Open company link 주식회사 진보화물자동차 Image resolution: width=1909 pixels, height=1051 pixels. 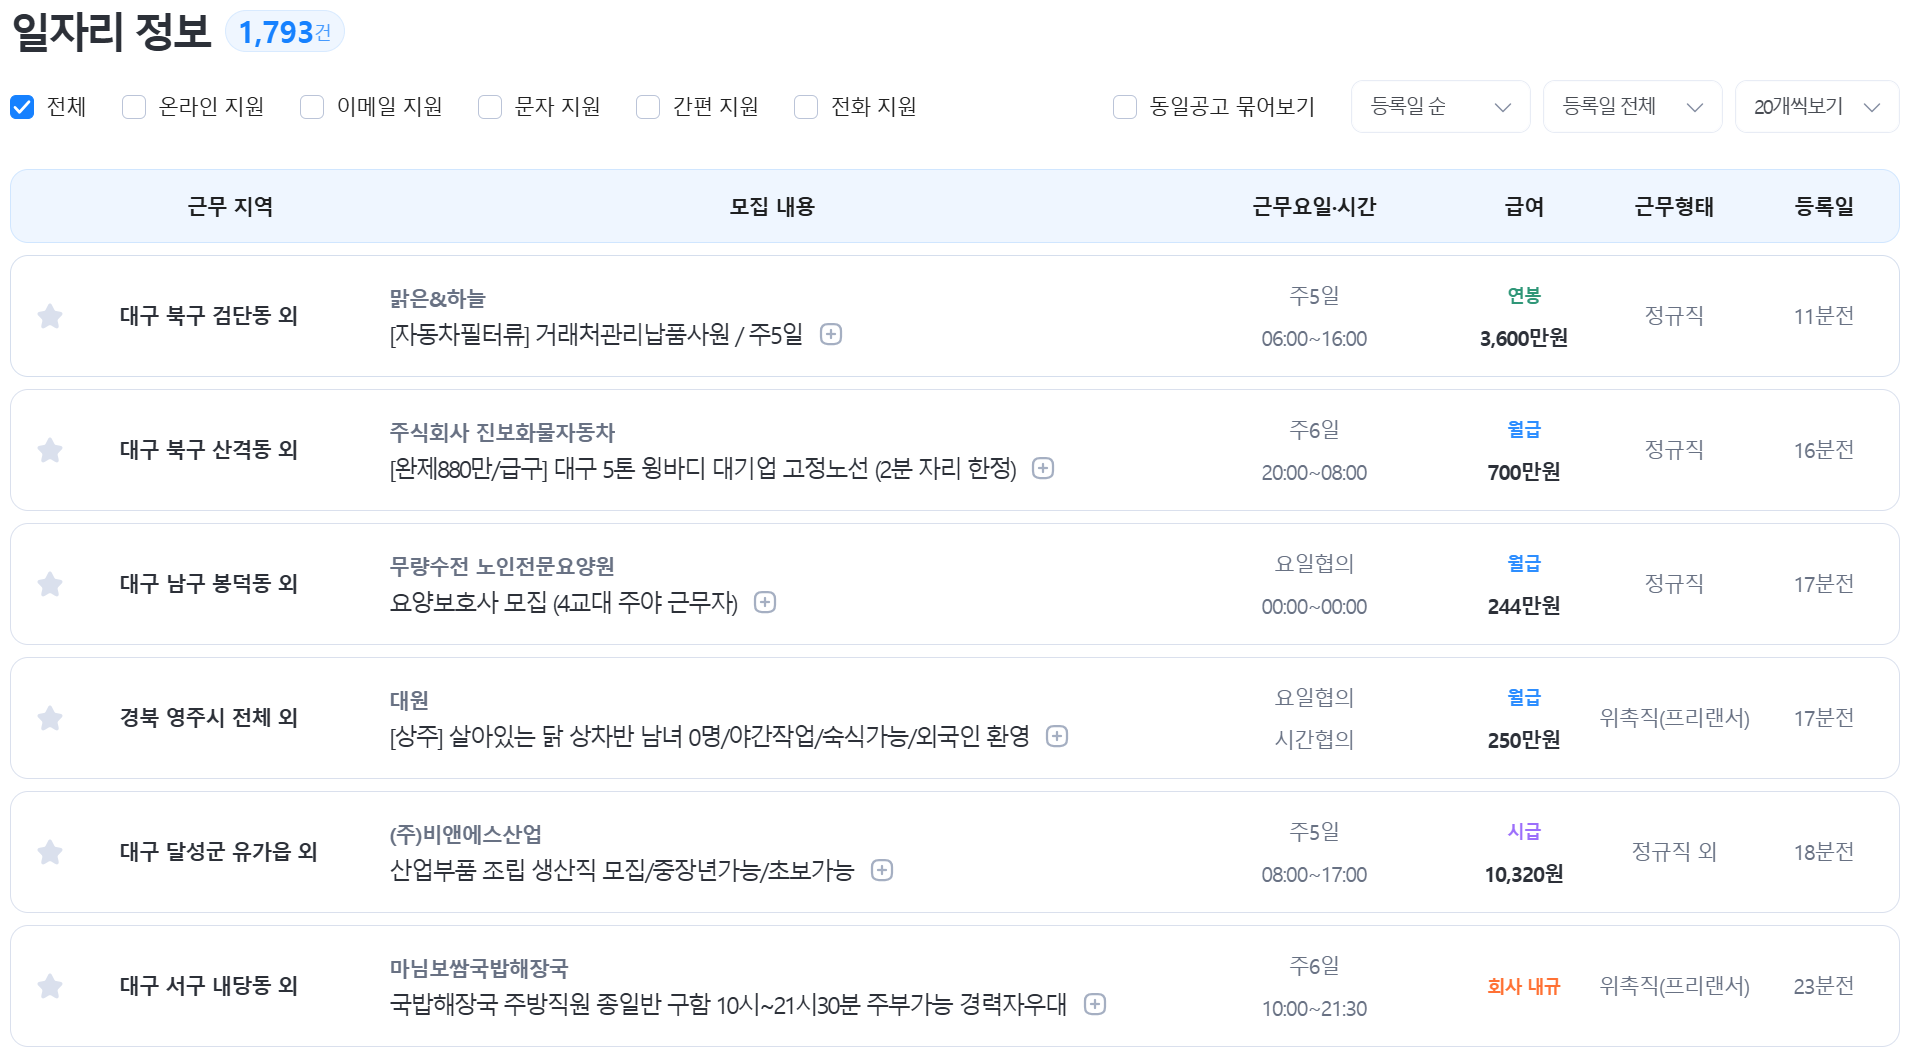pos(502,432)
